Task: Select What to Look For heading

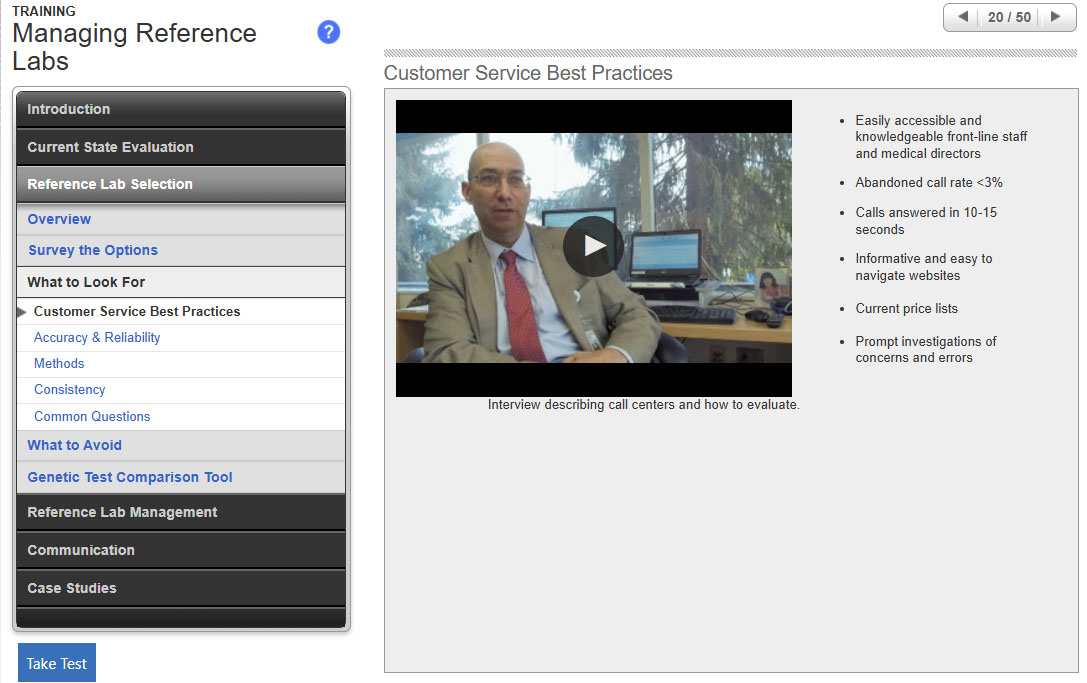Action: (x=86, y=282)
